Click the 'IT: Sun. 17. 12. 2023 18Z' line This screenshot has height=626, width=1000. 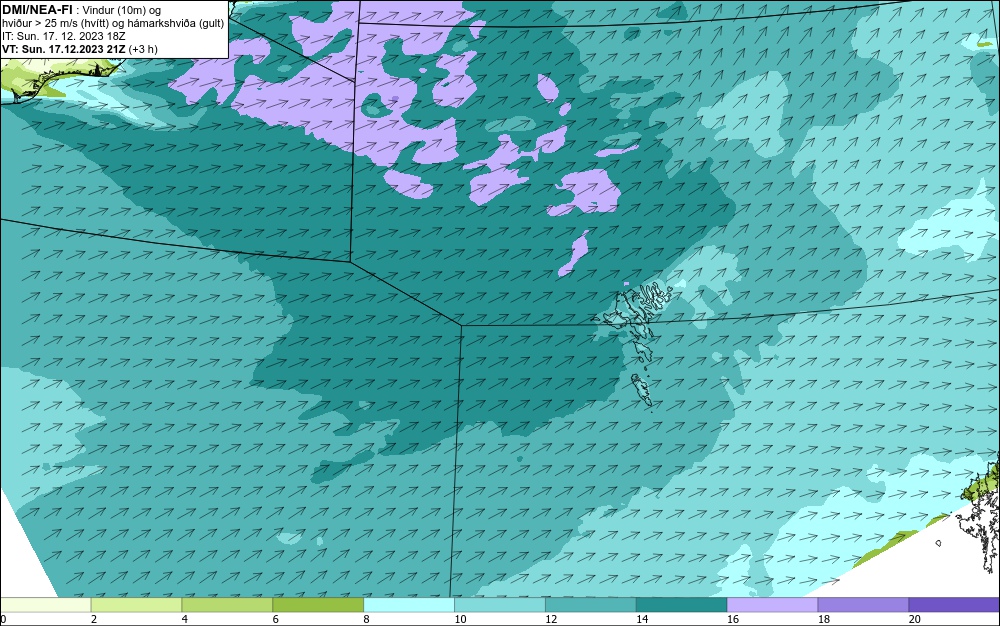[64, 36]
